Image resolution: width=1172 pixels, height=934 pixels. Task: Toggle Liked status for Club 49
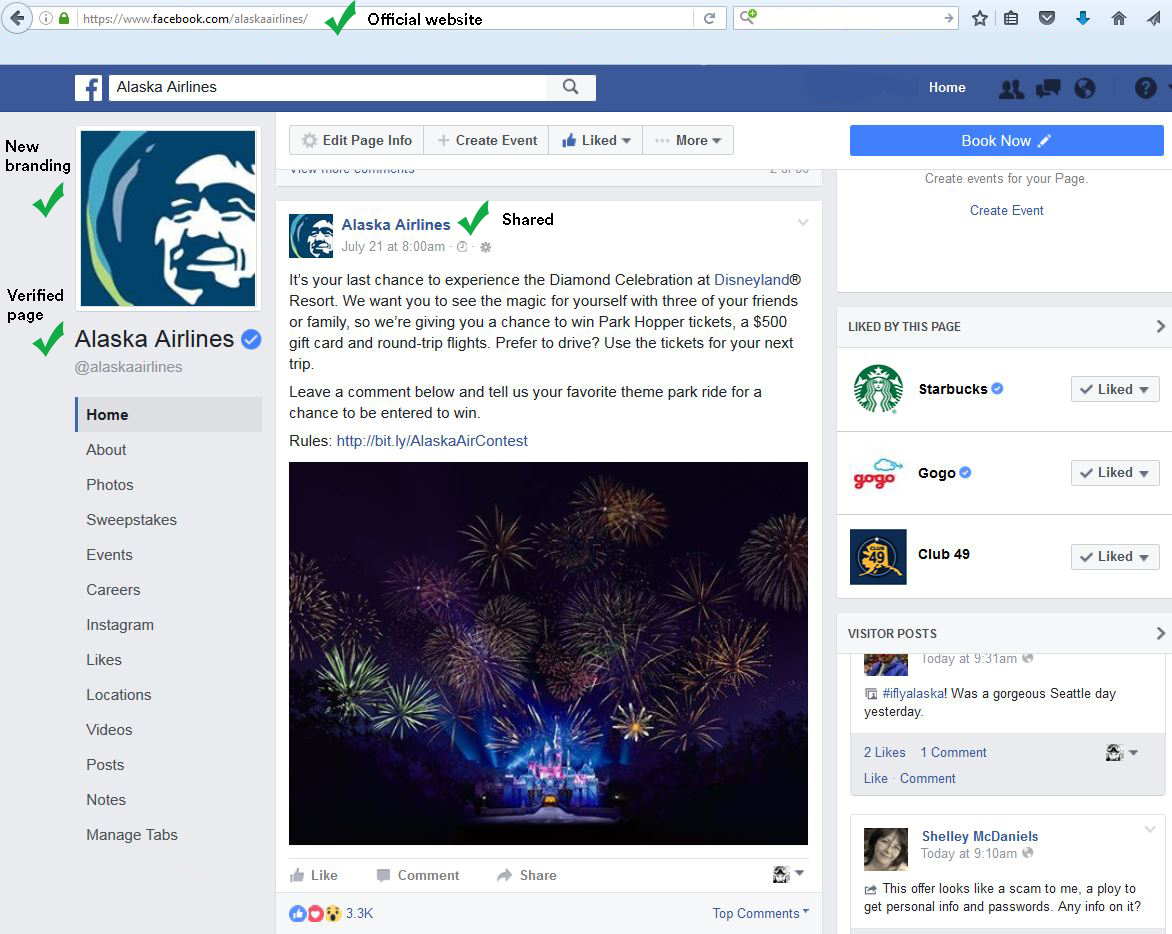(1114, 556)
